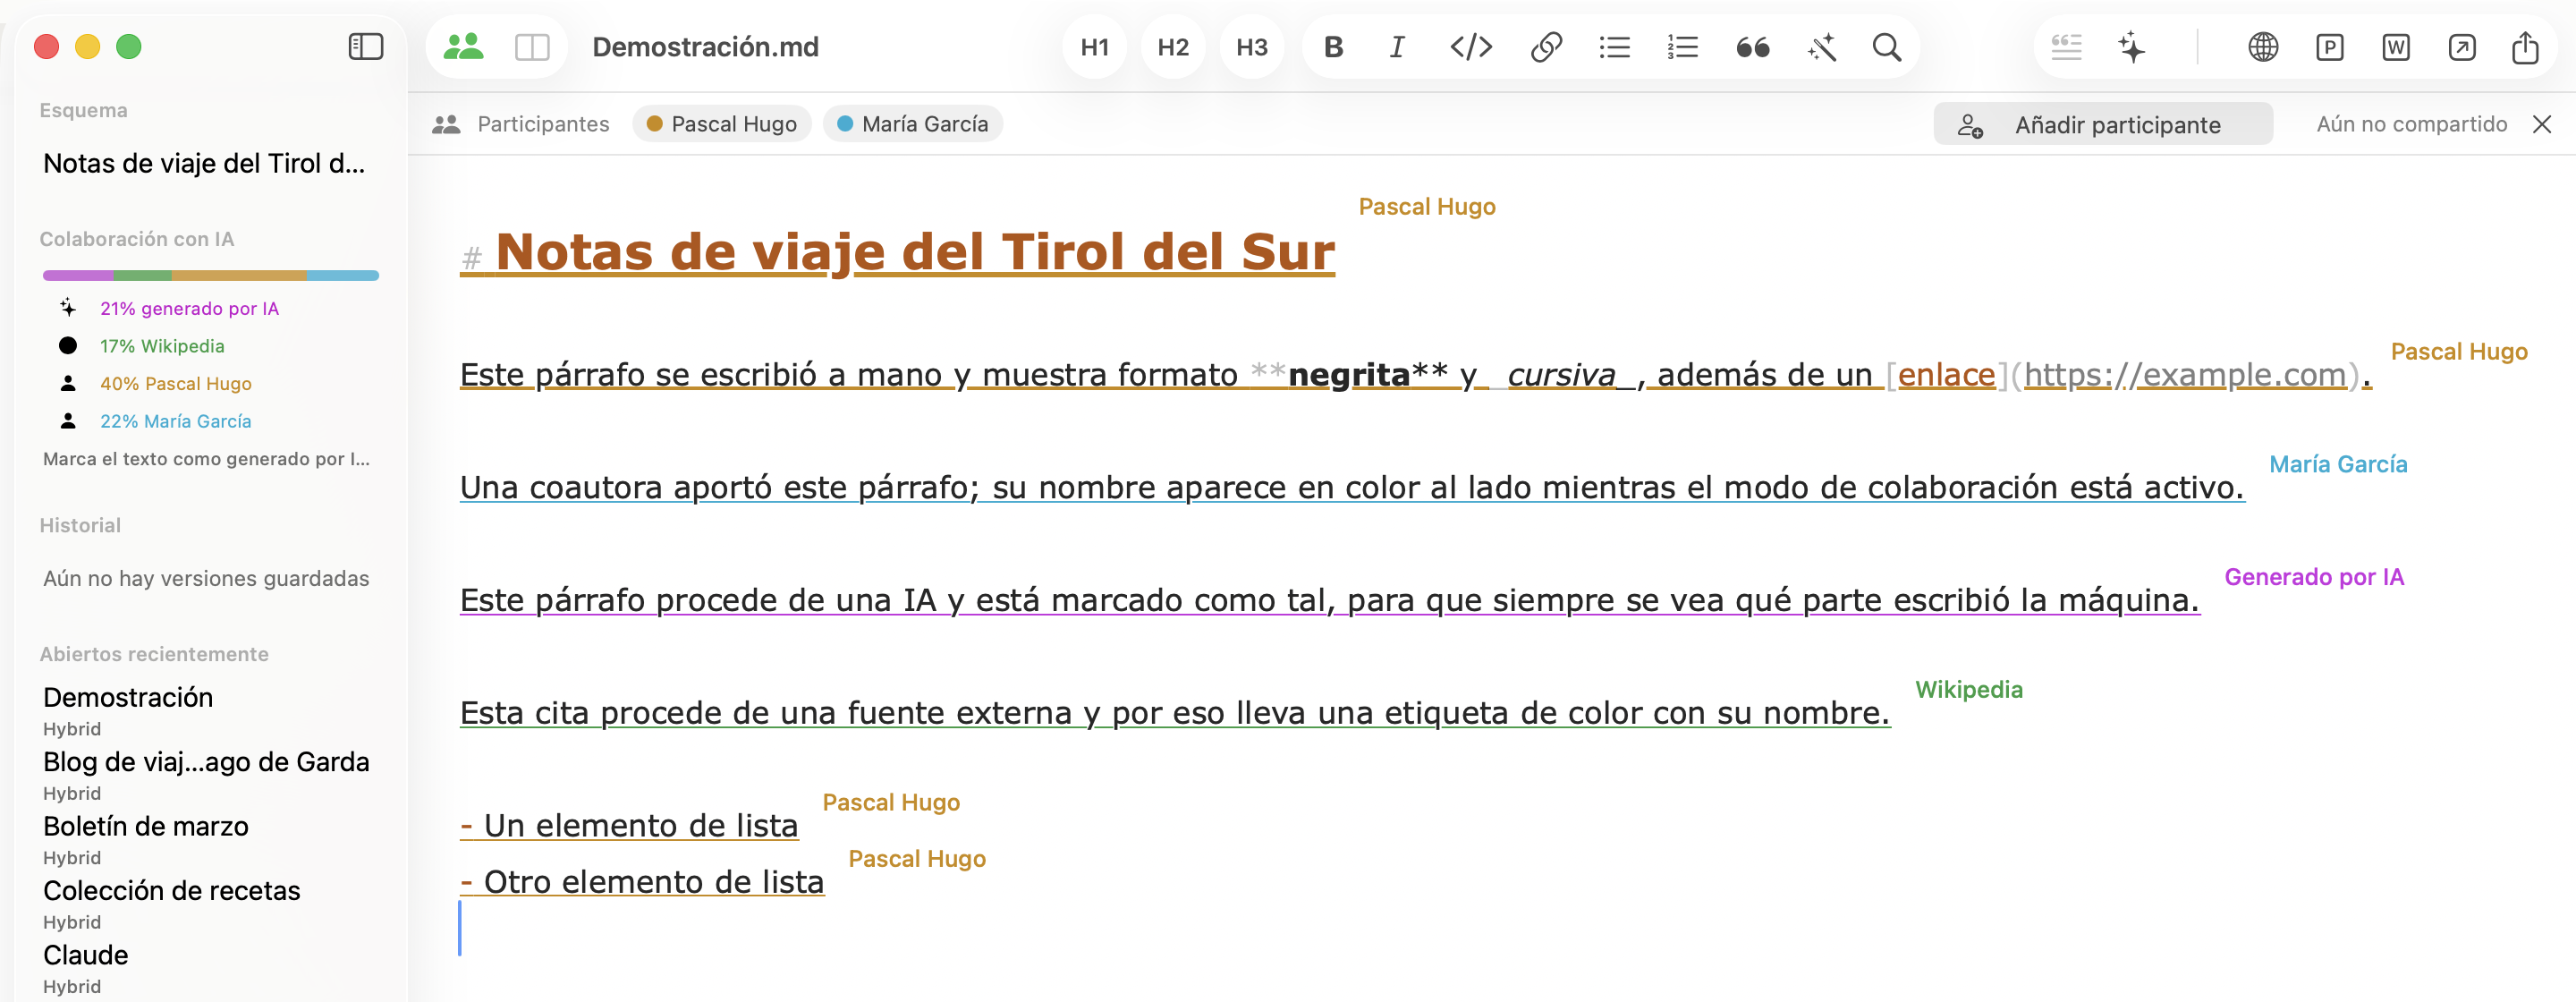2576x1002 pixels.
Task: Insert a blockquote
Action: pos(1753,47)
